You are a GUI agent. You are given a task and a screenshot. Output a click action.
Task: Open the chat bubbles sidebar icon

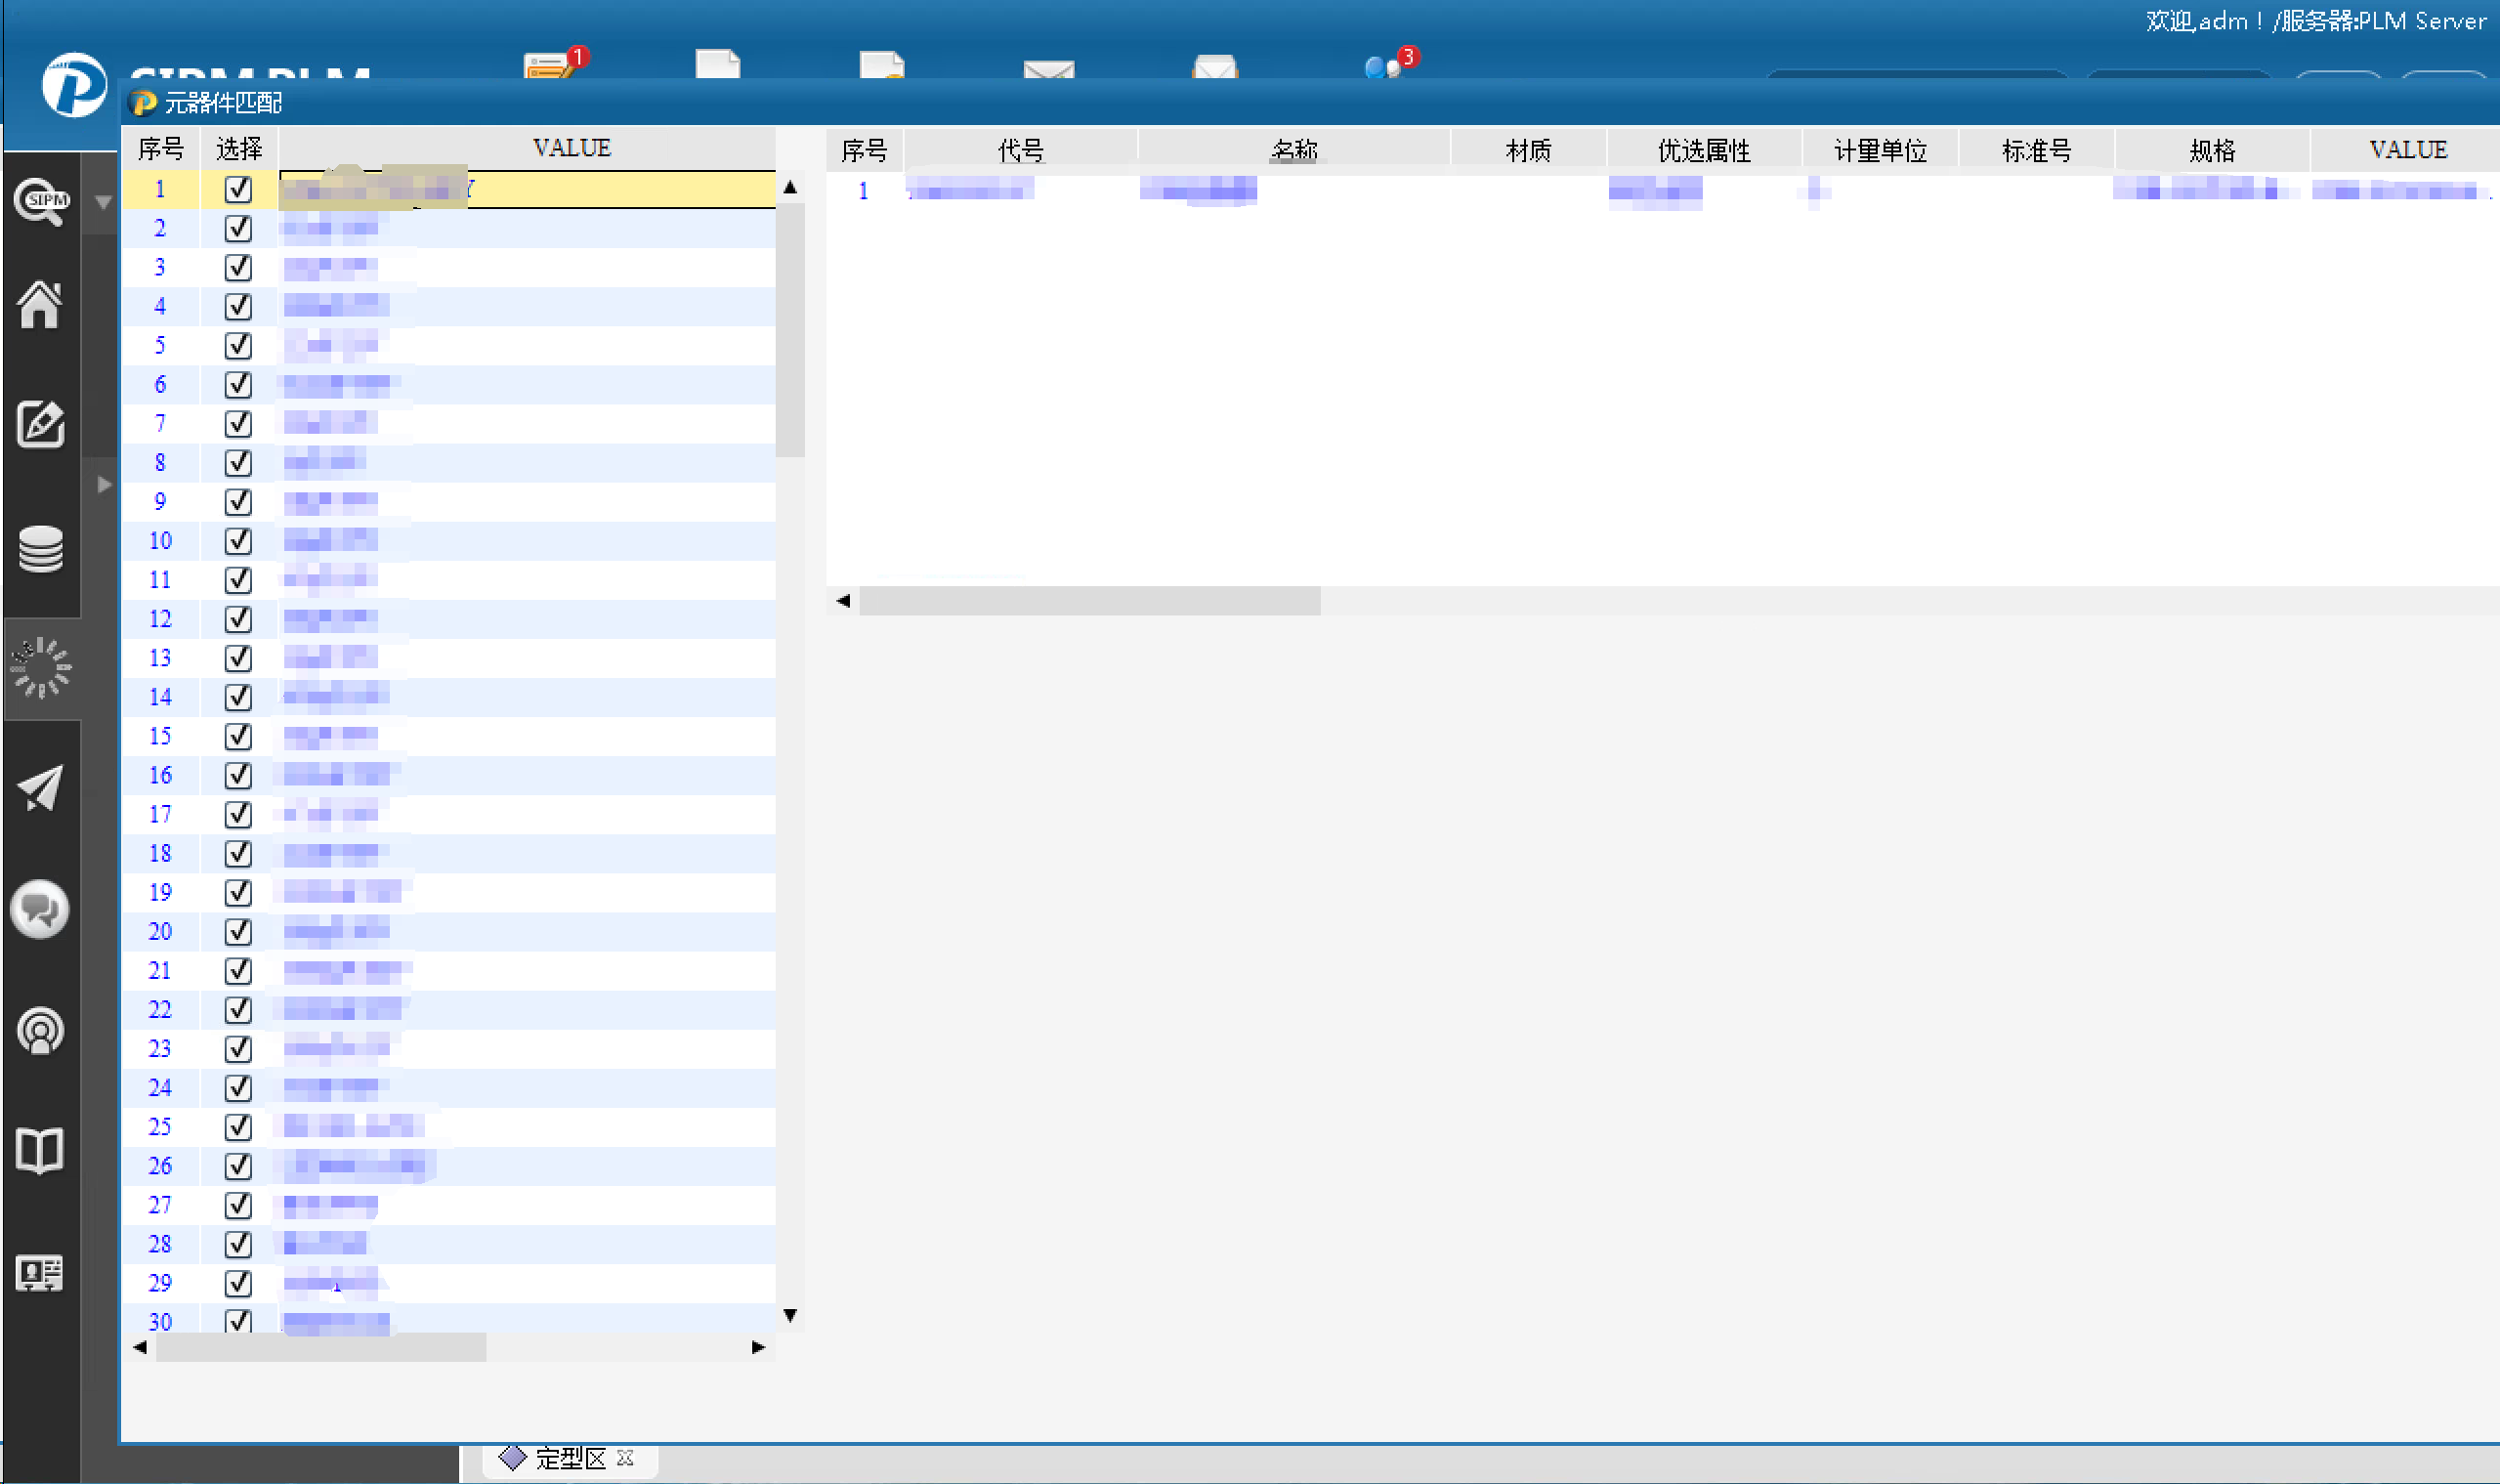point(40,909)
